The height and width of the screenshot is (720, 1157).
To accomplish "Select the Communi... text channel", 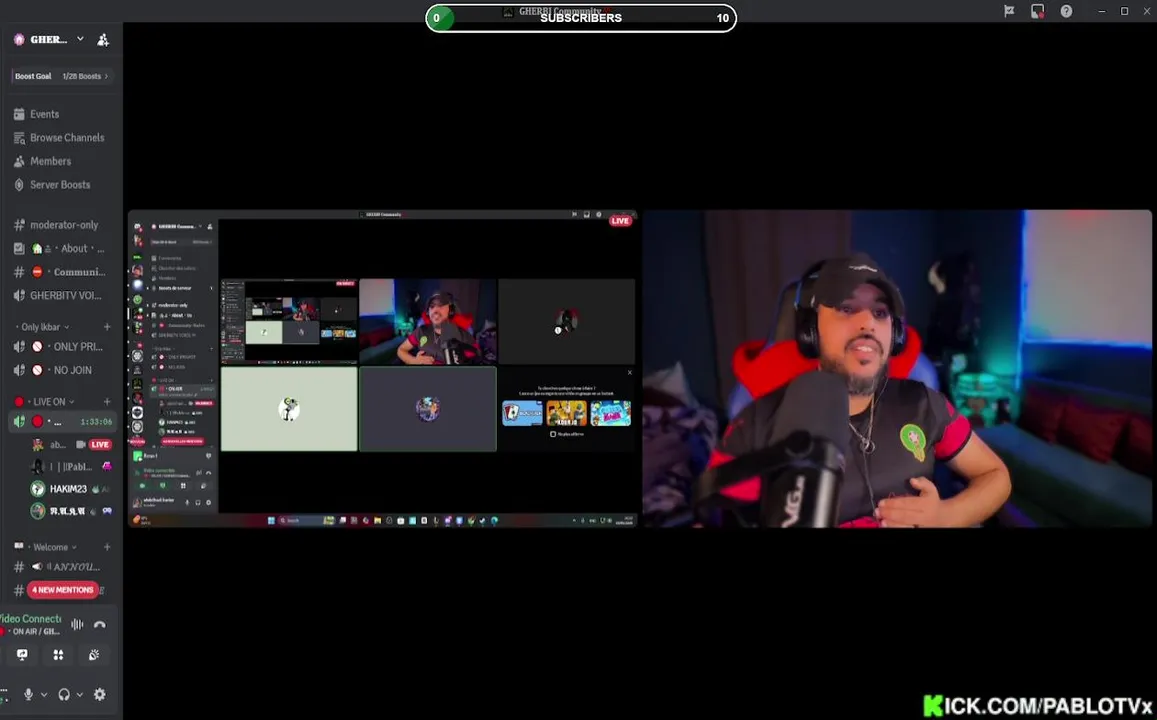I will pyautogui.click(x=63, y=272).
